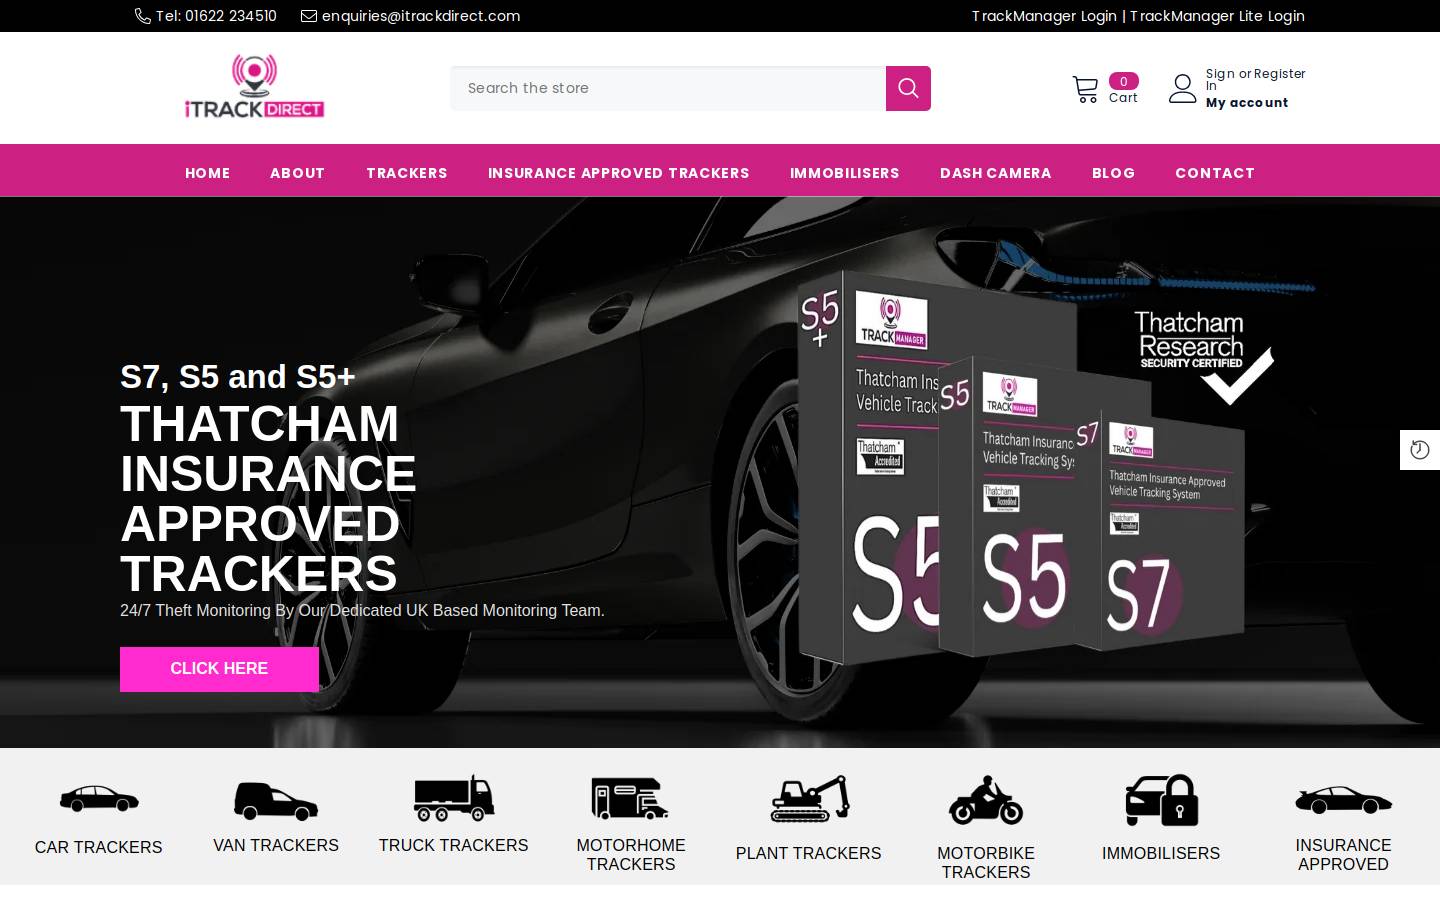The height and width of the screenshot is (900, 1440).
Task: Focus the Search the store field
Action: pos(668,88)
